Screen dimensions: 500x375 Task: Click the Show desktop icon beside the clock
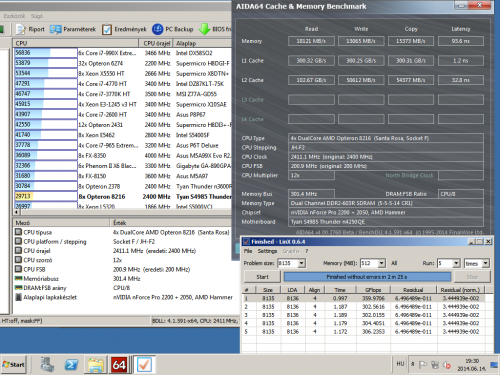click(494, 365)
